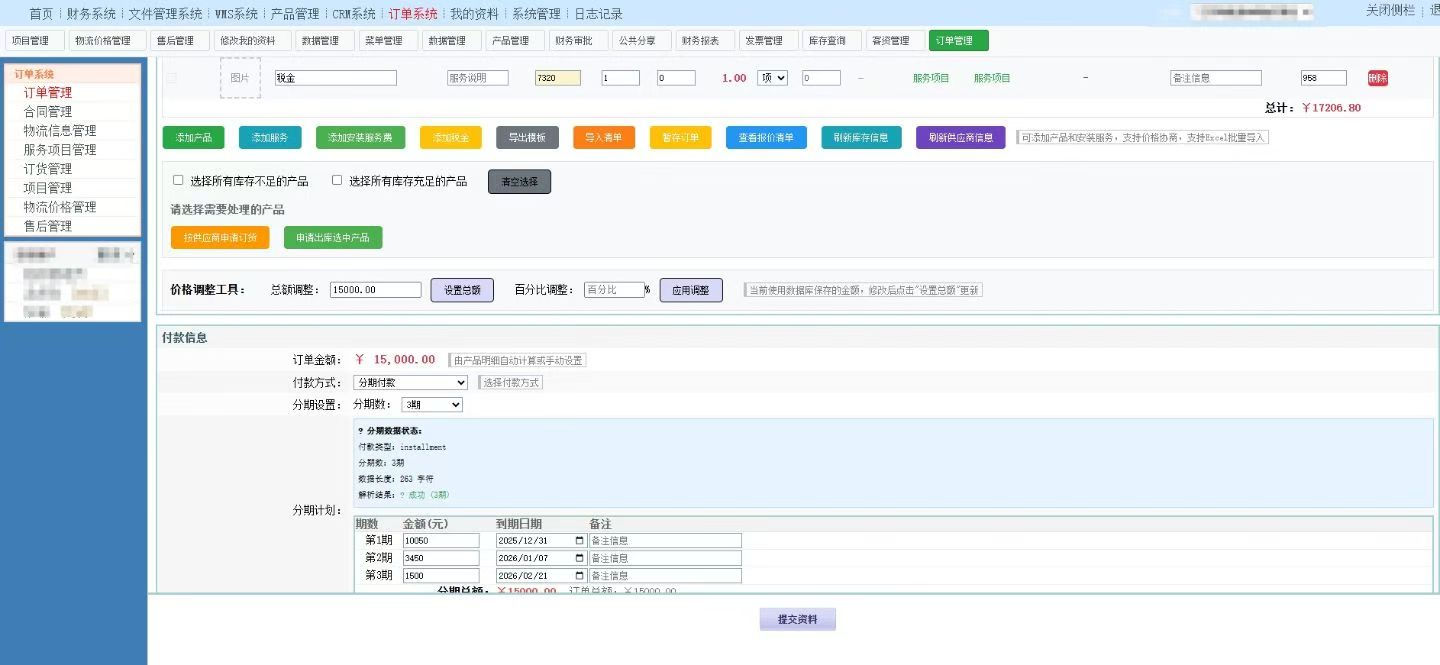This screenshot has width=1440, height=665.
Task: Open 日志记录 menu
Action: [x=598, y=14]
